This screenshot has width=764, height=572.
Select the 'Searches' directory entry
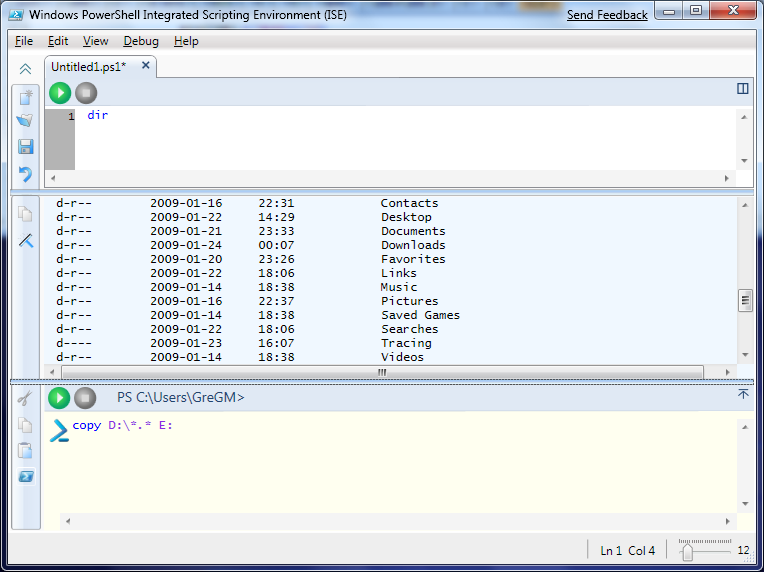(410, 329)
